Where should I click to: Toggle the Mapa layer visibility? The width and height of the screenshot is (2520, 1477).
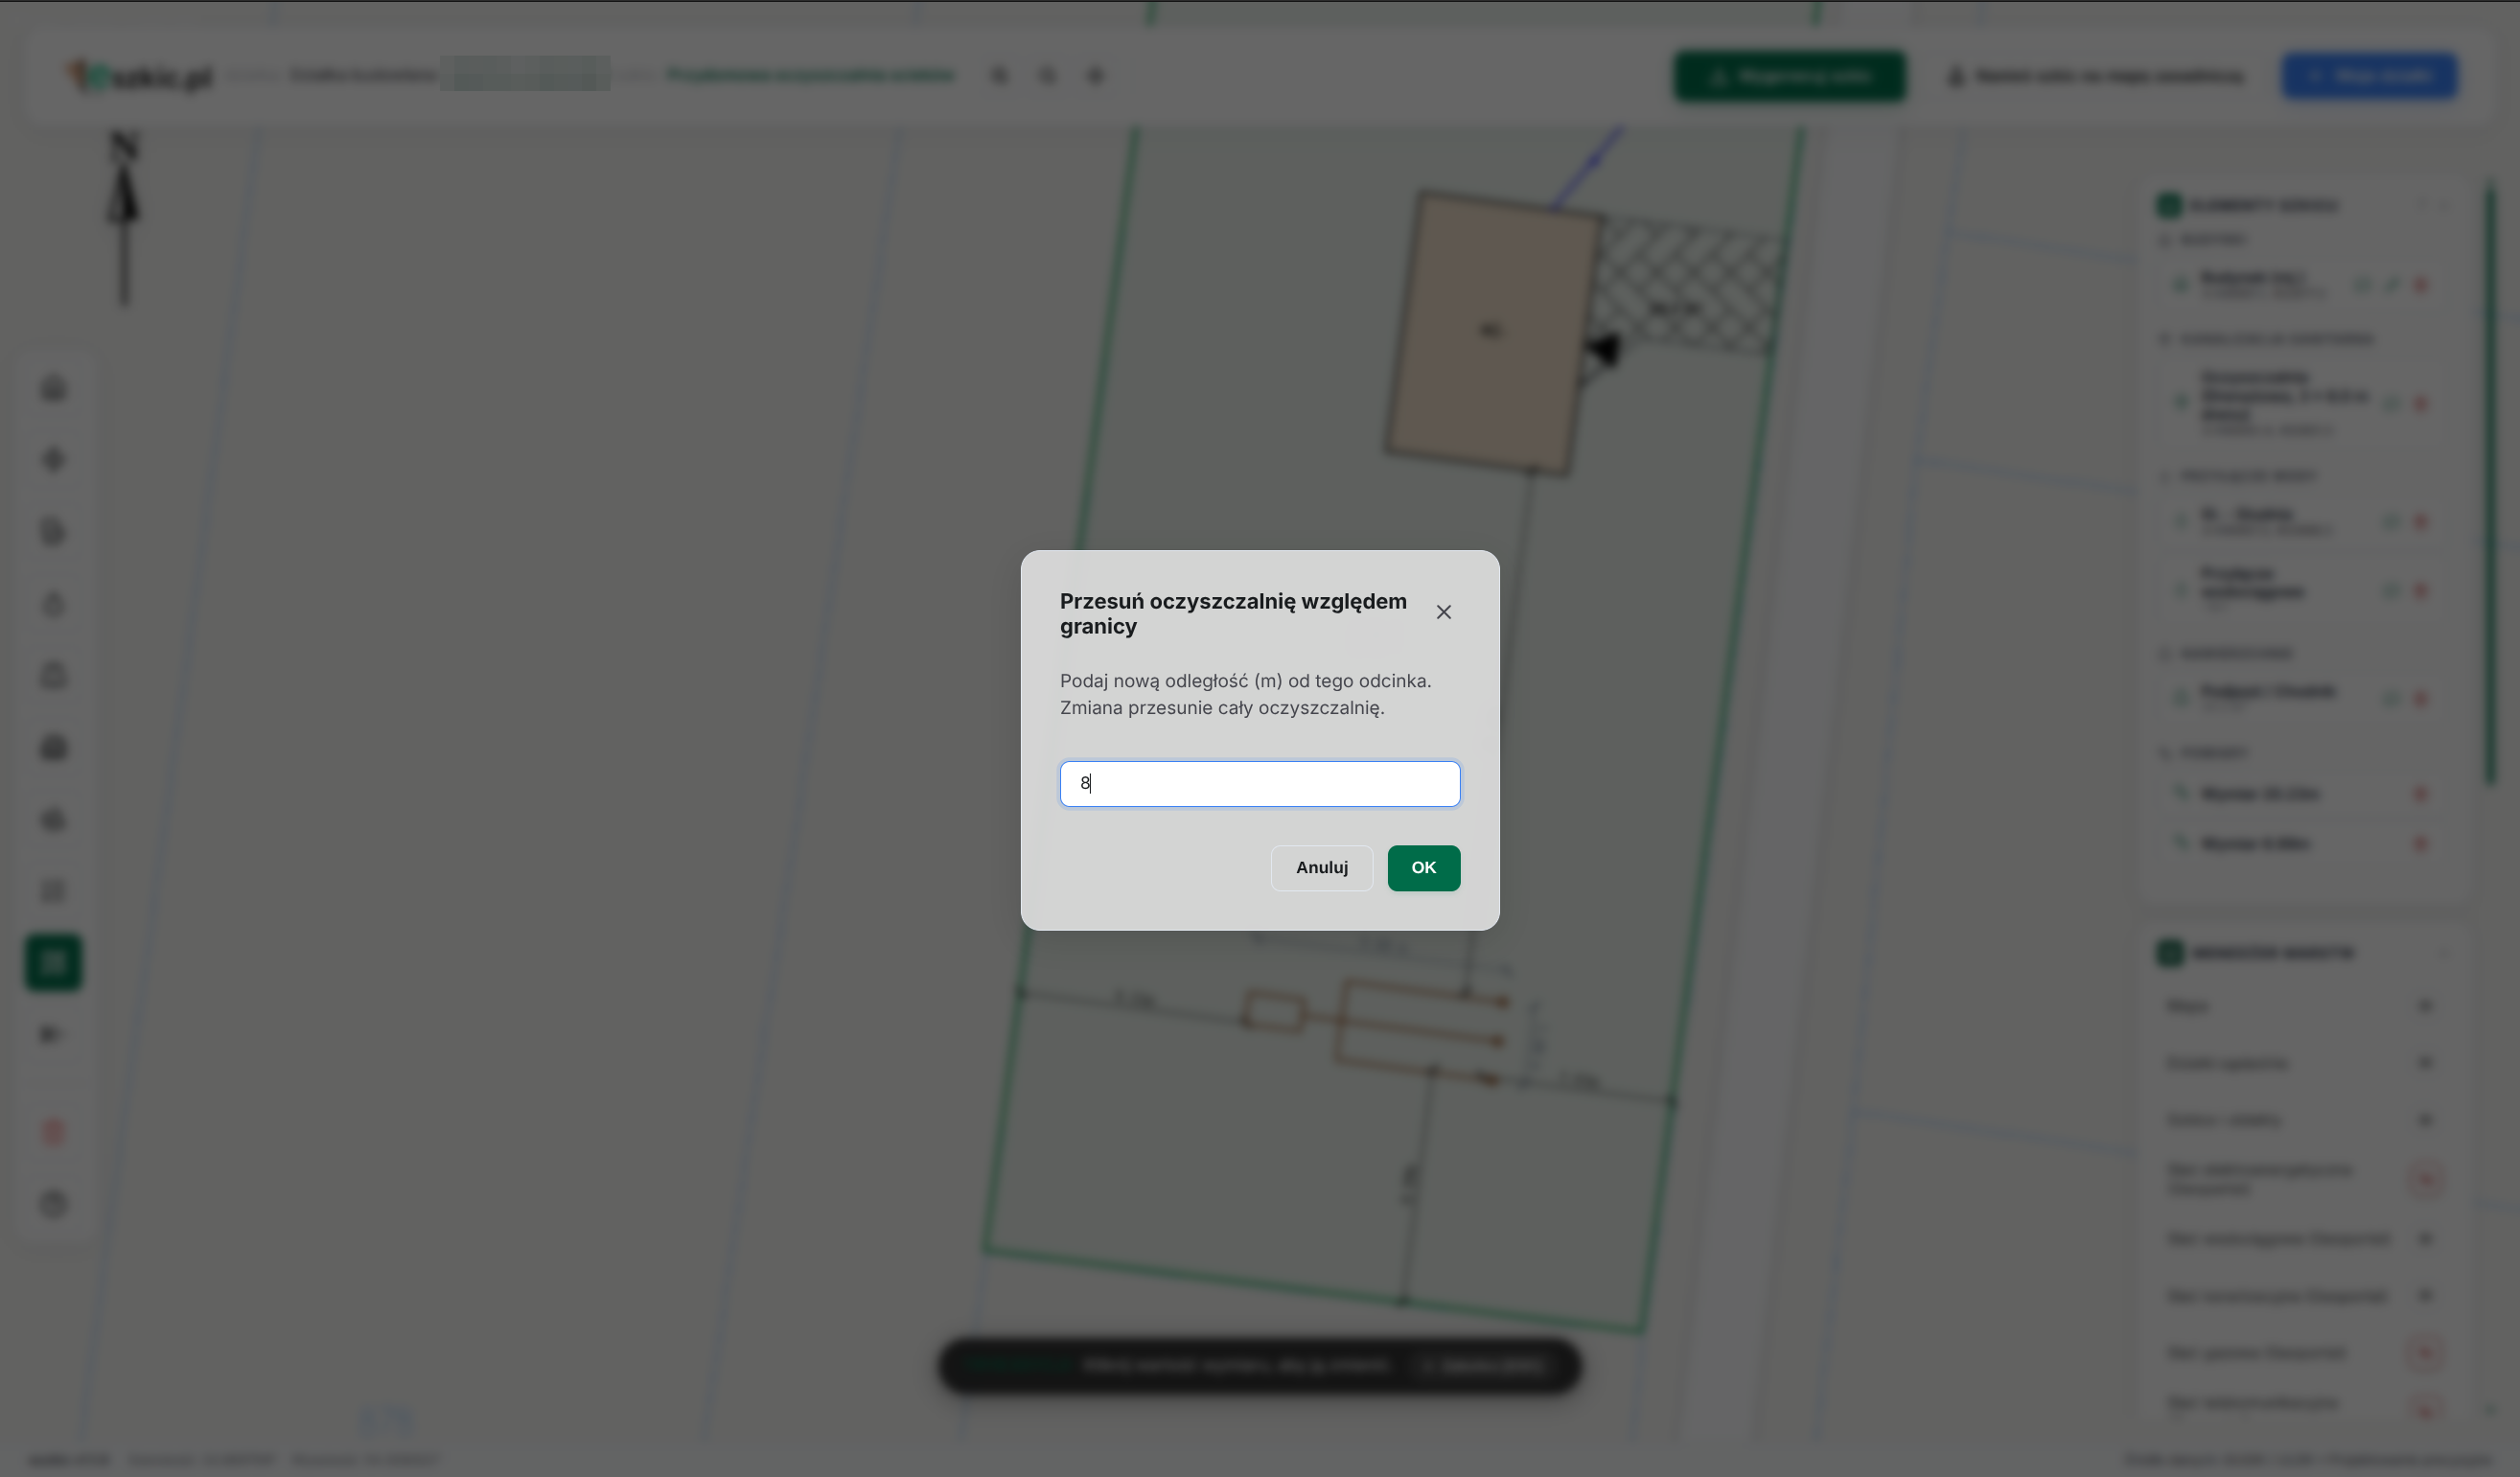(2425, 1005)
